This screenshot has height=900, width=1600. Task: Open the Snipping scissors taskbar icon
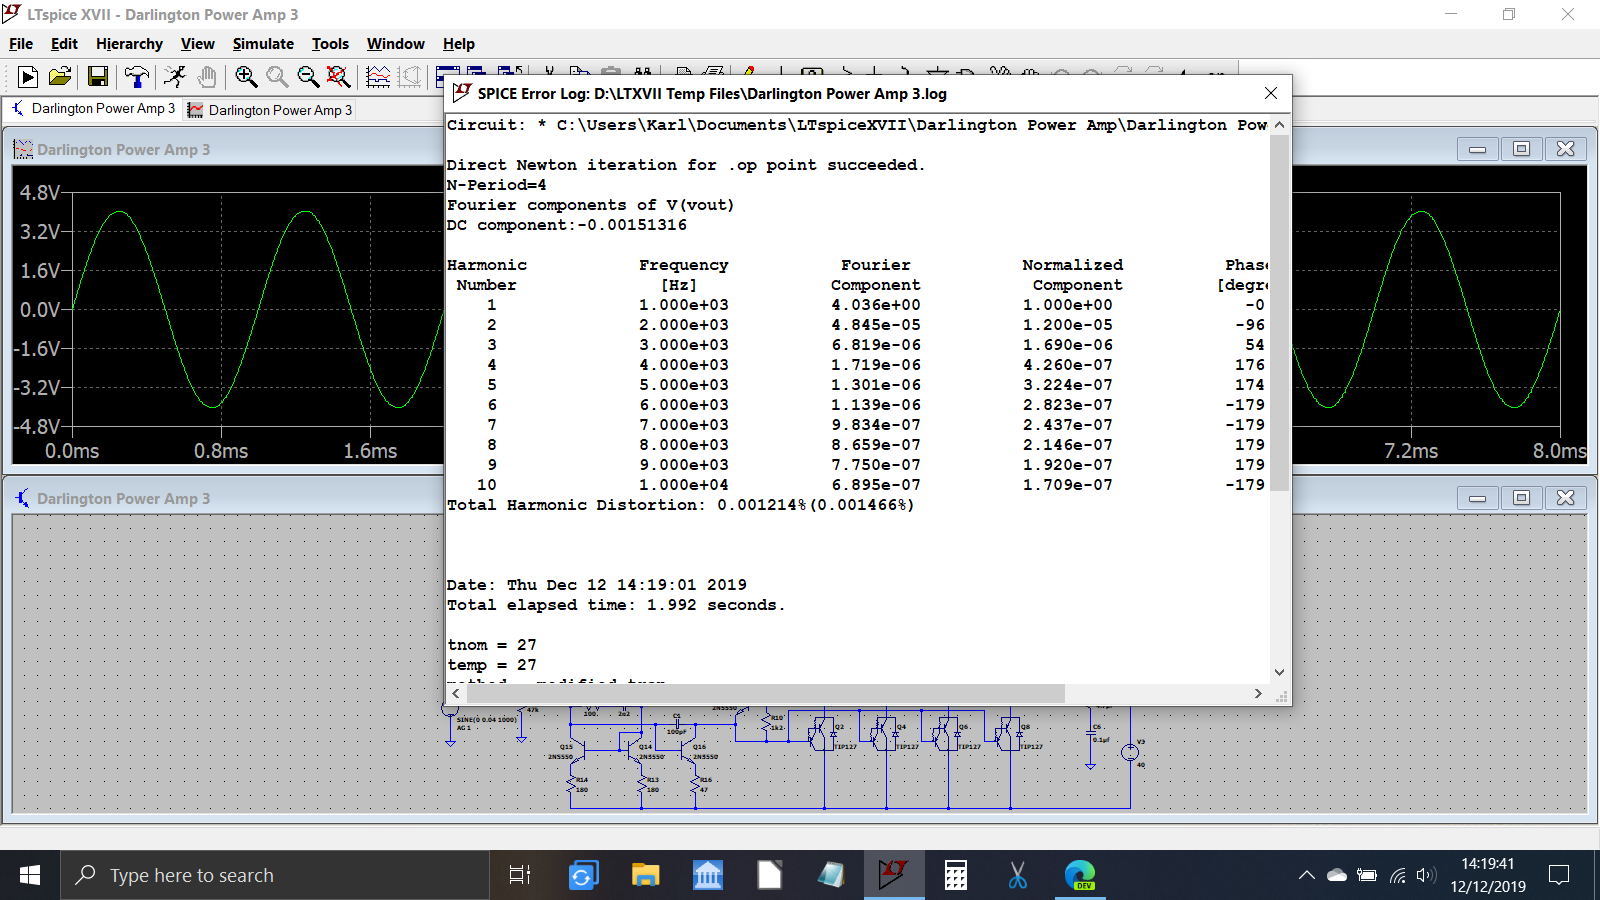click(1018, 875)
